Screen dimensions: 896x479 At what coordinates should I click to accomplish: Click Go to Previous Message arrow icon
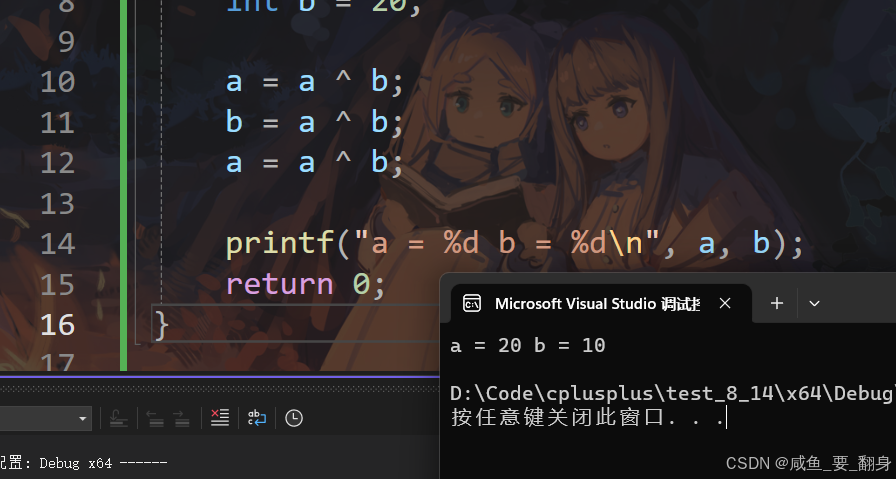[155, 418]
